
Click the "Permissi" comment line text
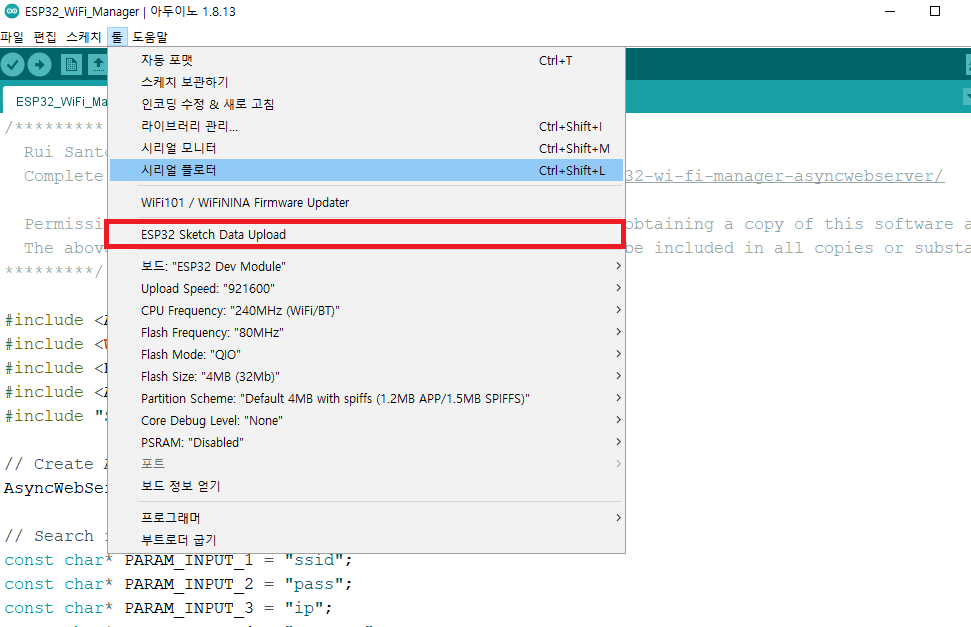pos(64,224)
